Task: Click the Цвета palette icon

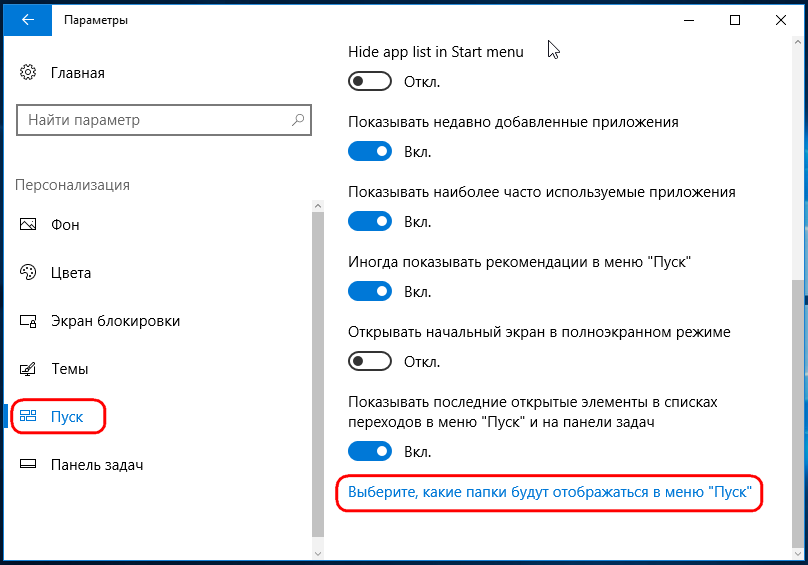Action: tap(28, 273)
